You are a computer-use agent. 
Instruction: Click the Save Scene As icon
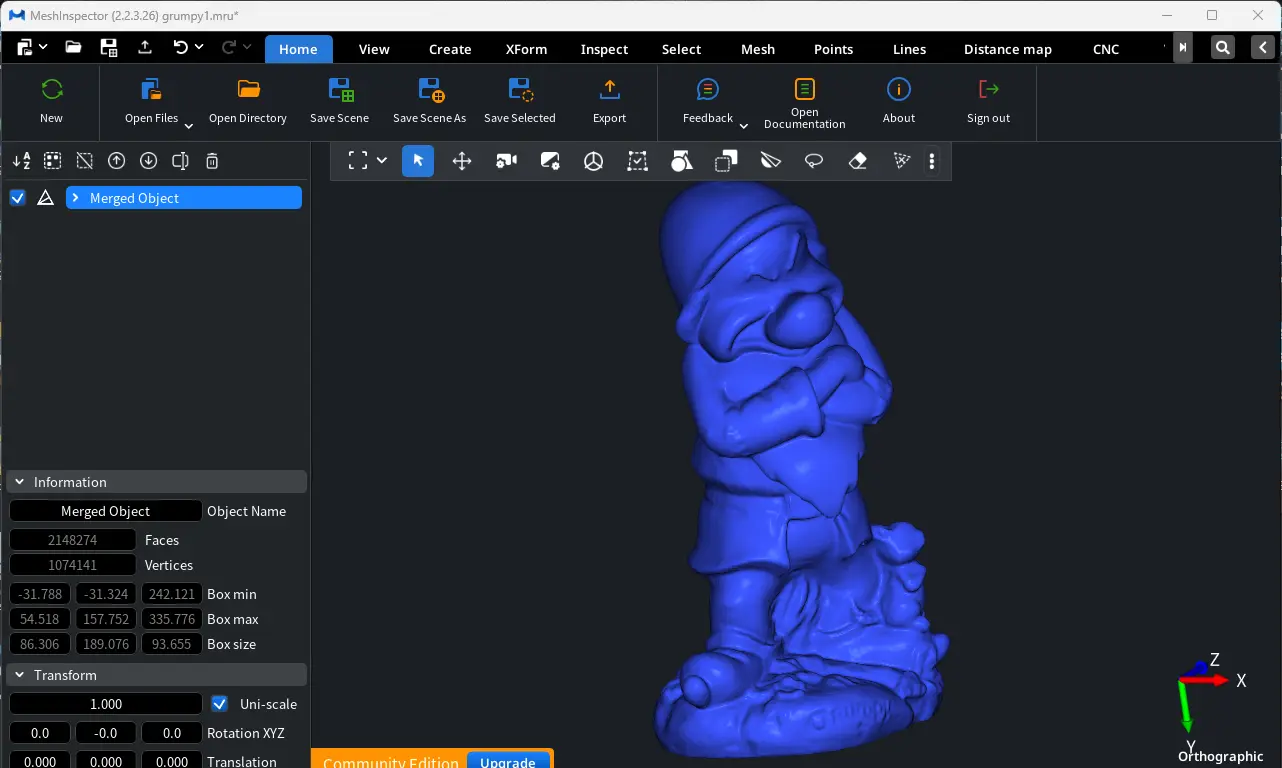[x=430, y=89]
